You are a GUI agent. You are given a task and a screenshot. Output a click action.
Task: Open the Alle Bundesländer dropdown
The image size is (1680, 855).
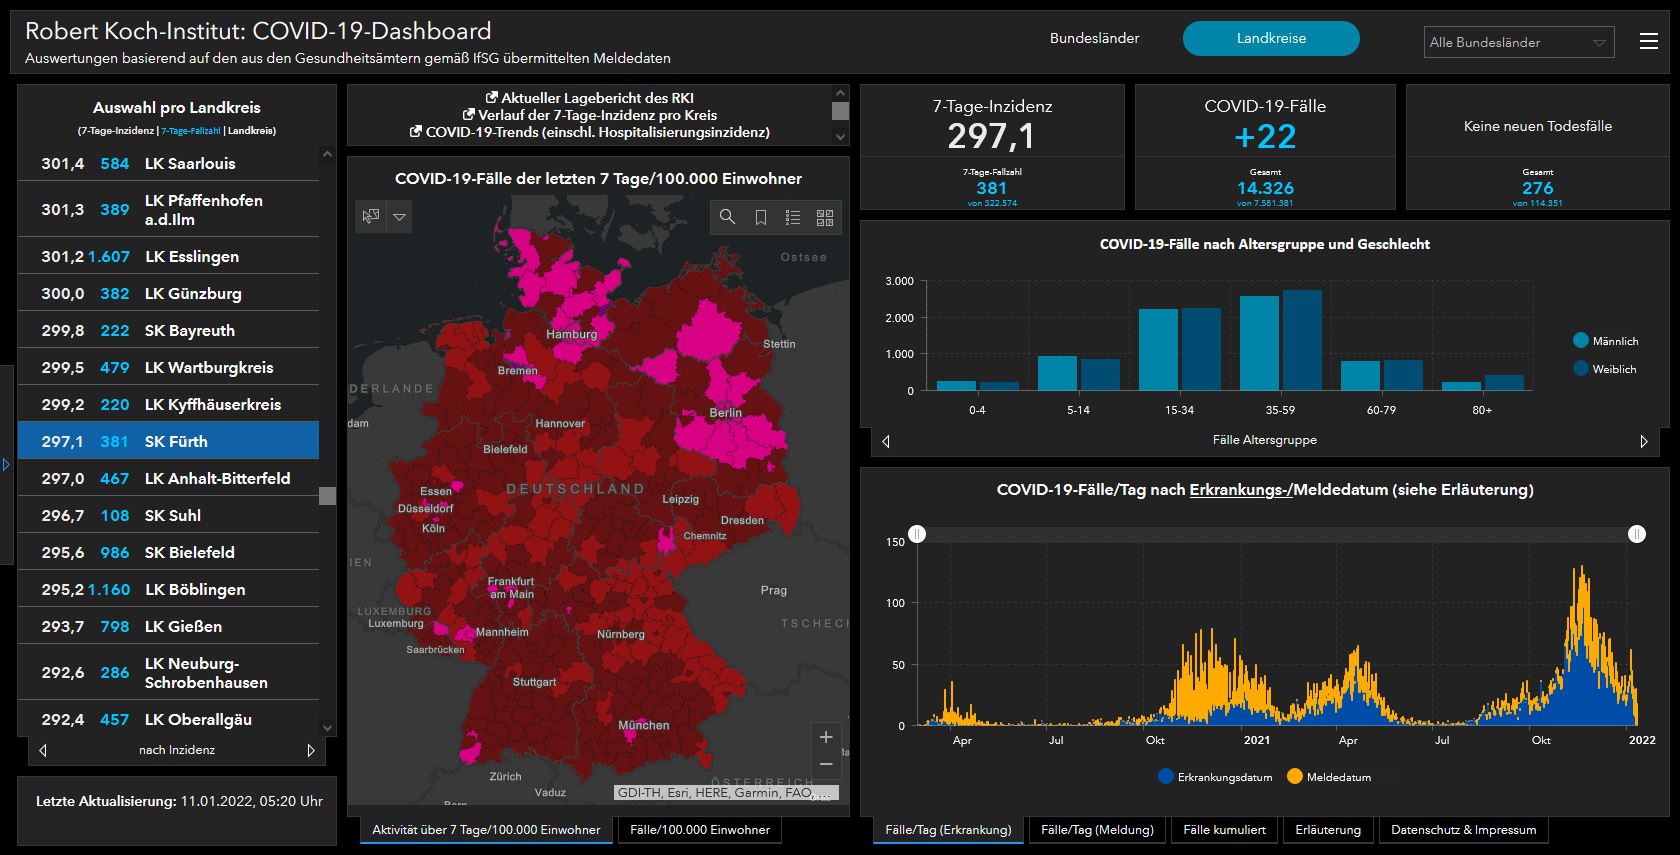[x=1518, y=42]
